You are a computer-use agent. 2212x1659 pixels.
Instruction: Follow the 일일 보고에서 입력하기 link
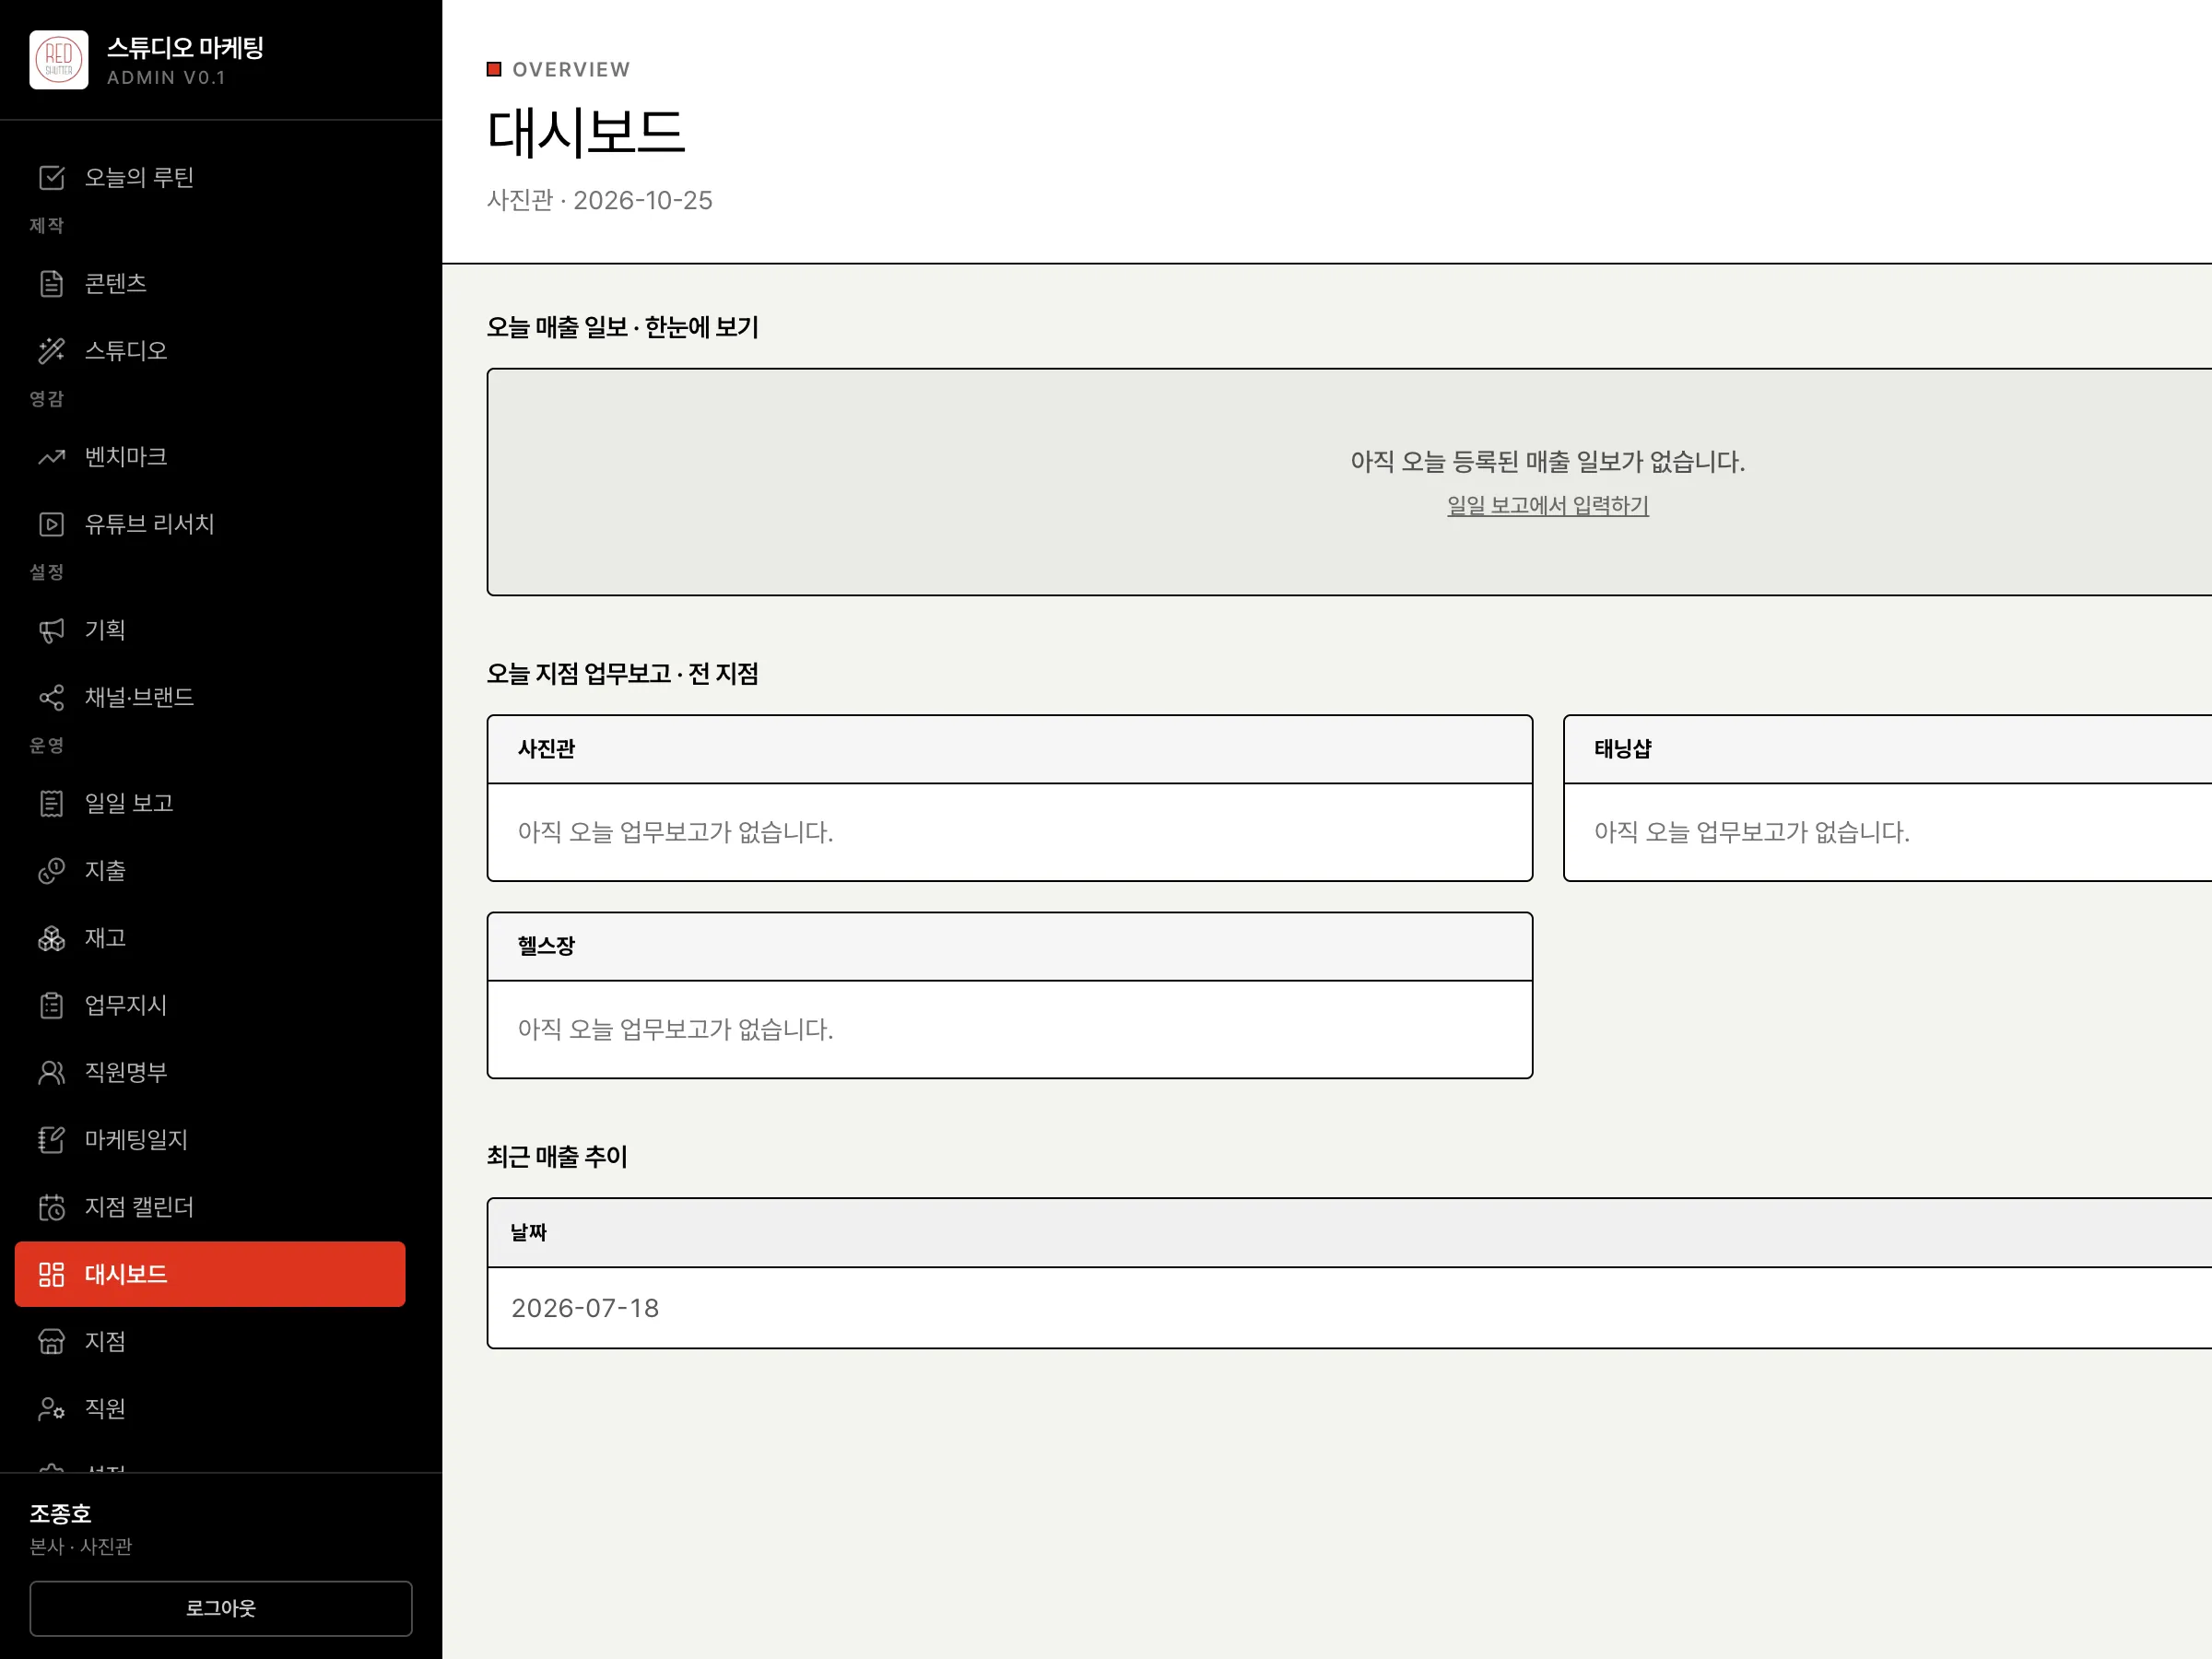click(1547, 506)
